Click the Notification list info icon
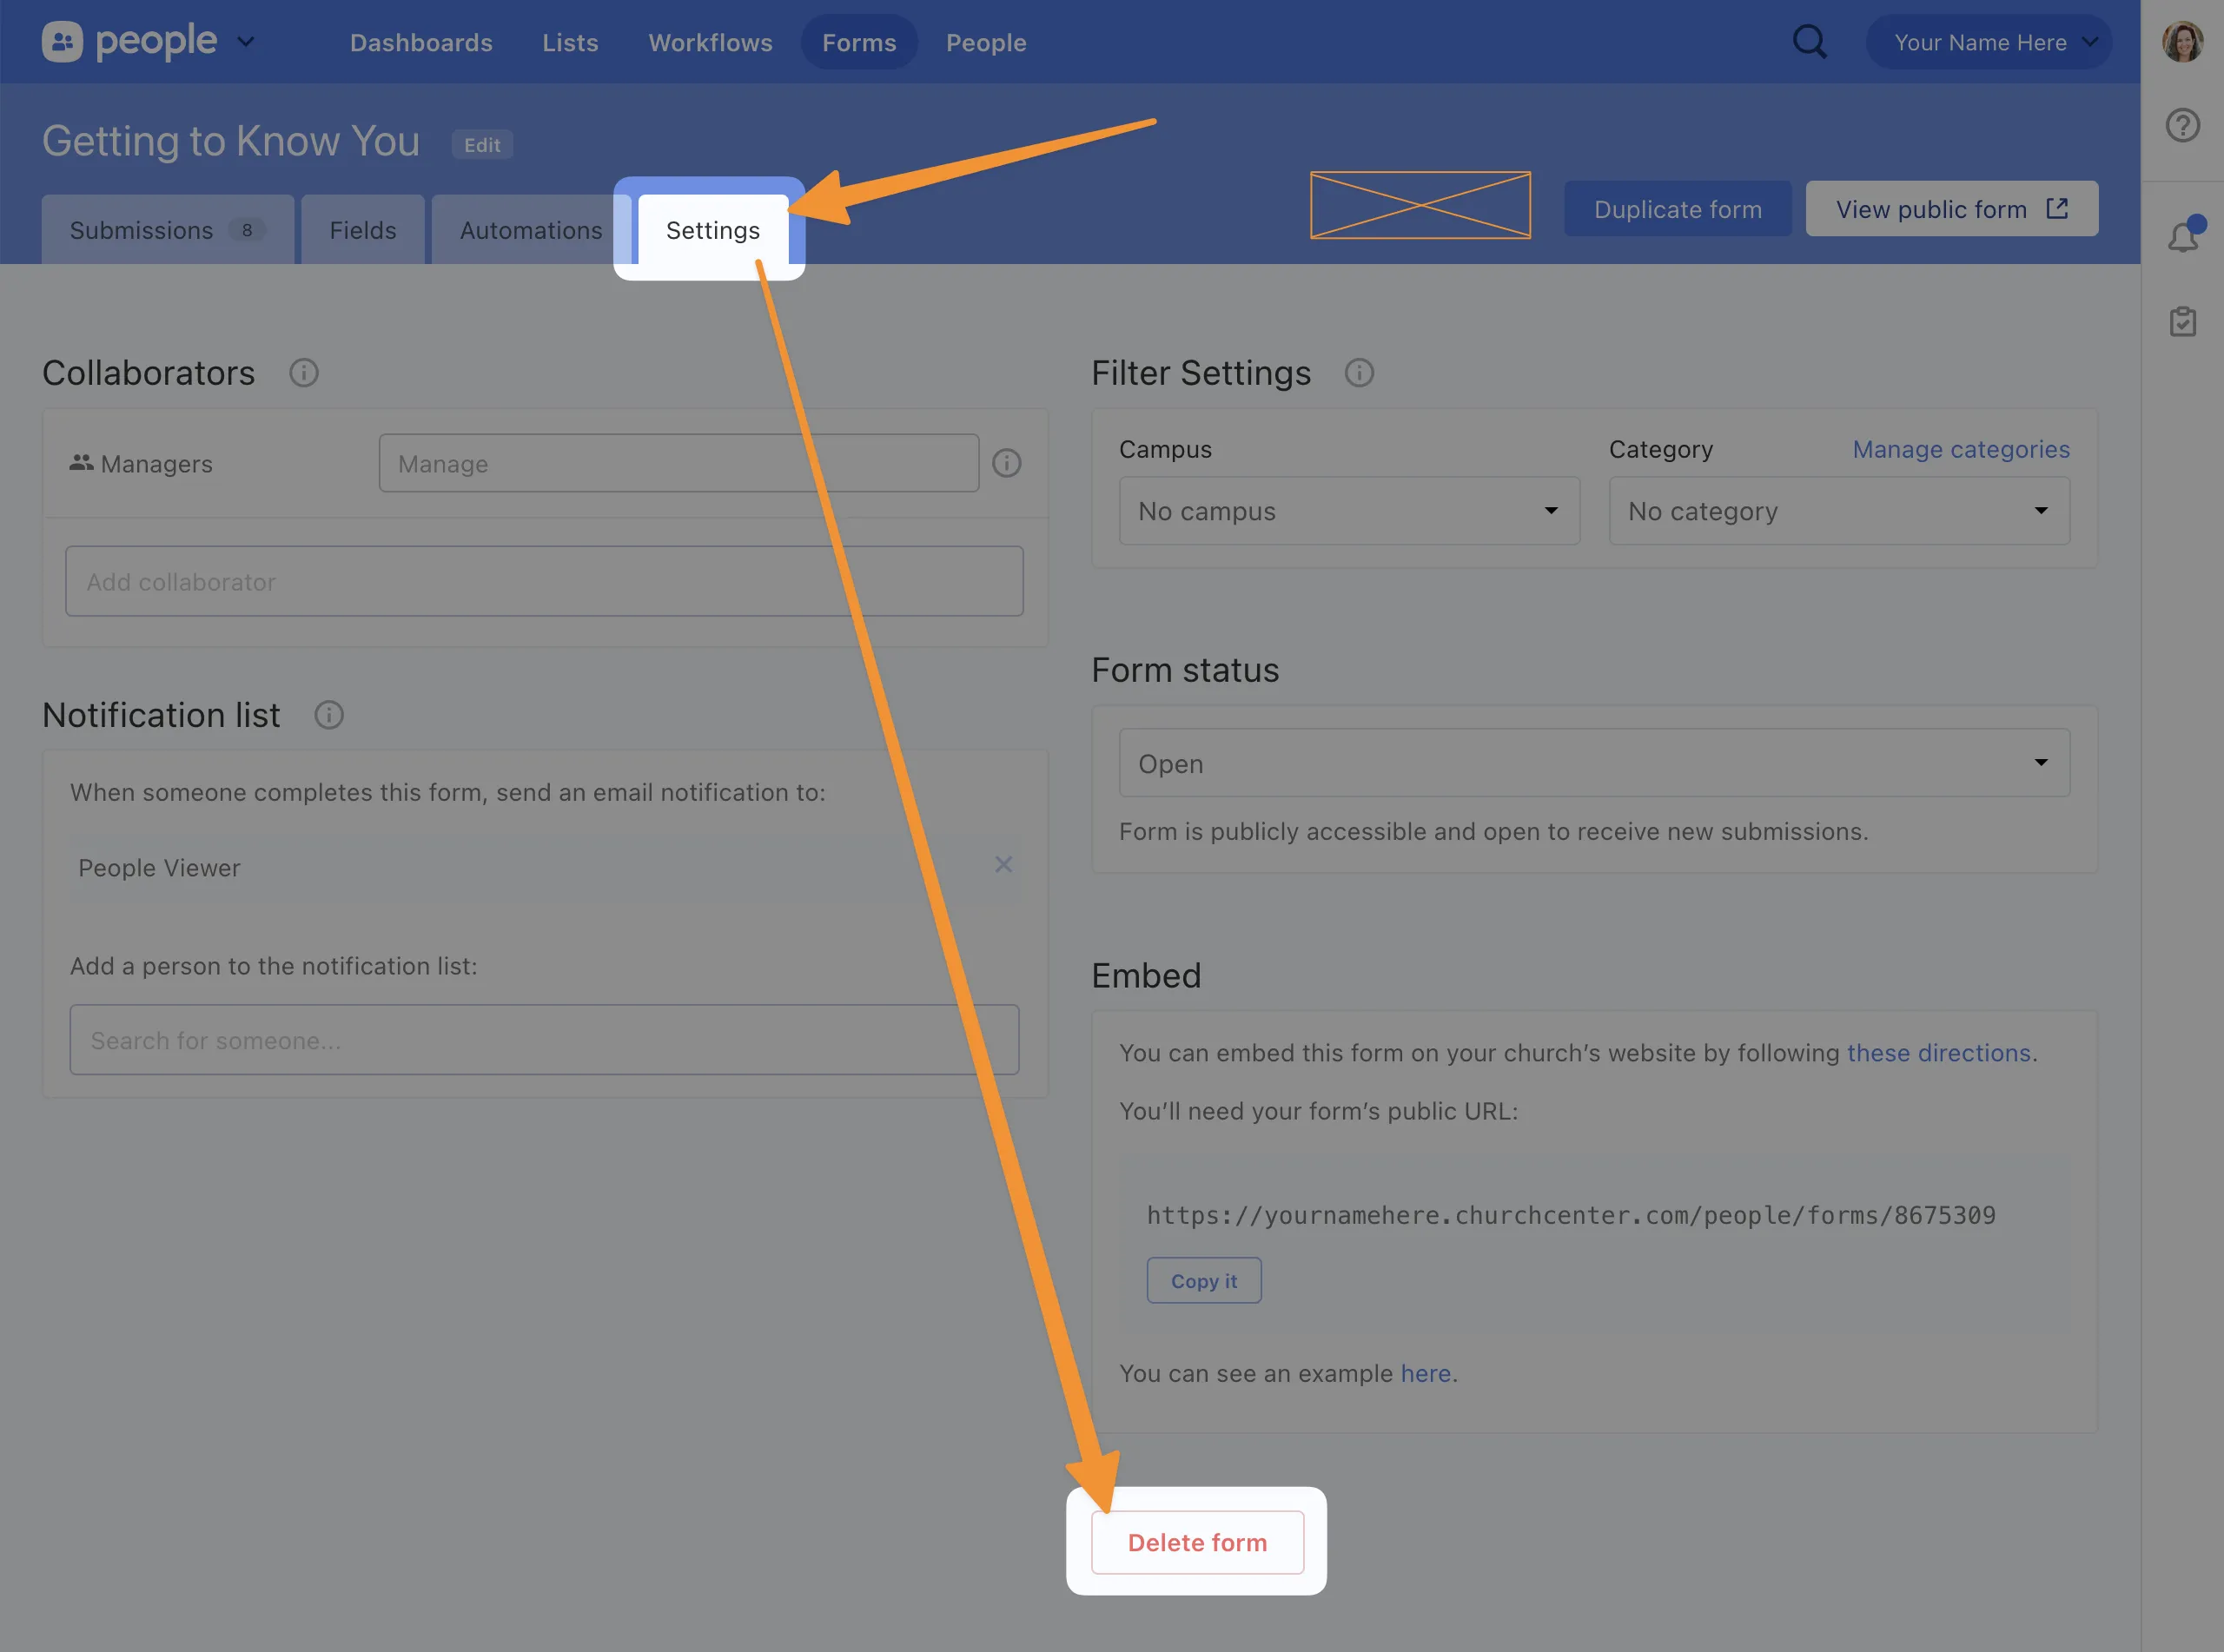2224x1652 pixels. point(329,715)
